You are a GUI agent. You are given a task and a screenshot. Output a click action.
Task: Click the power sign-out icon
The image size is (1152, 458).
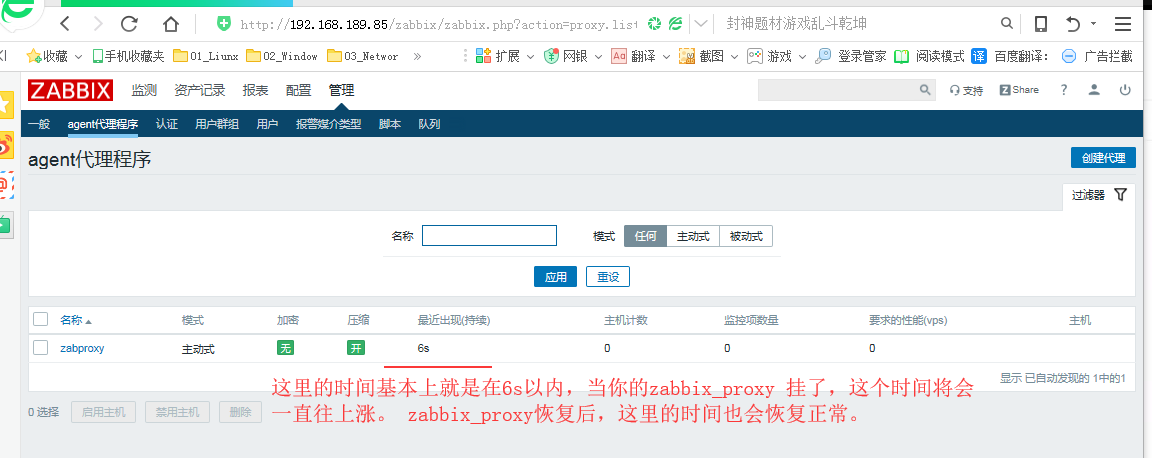coord(1125,90)
